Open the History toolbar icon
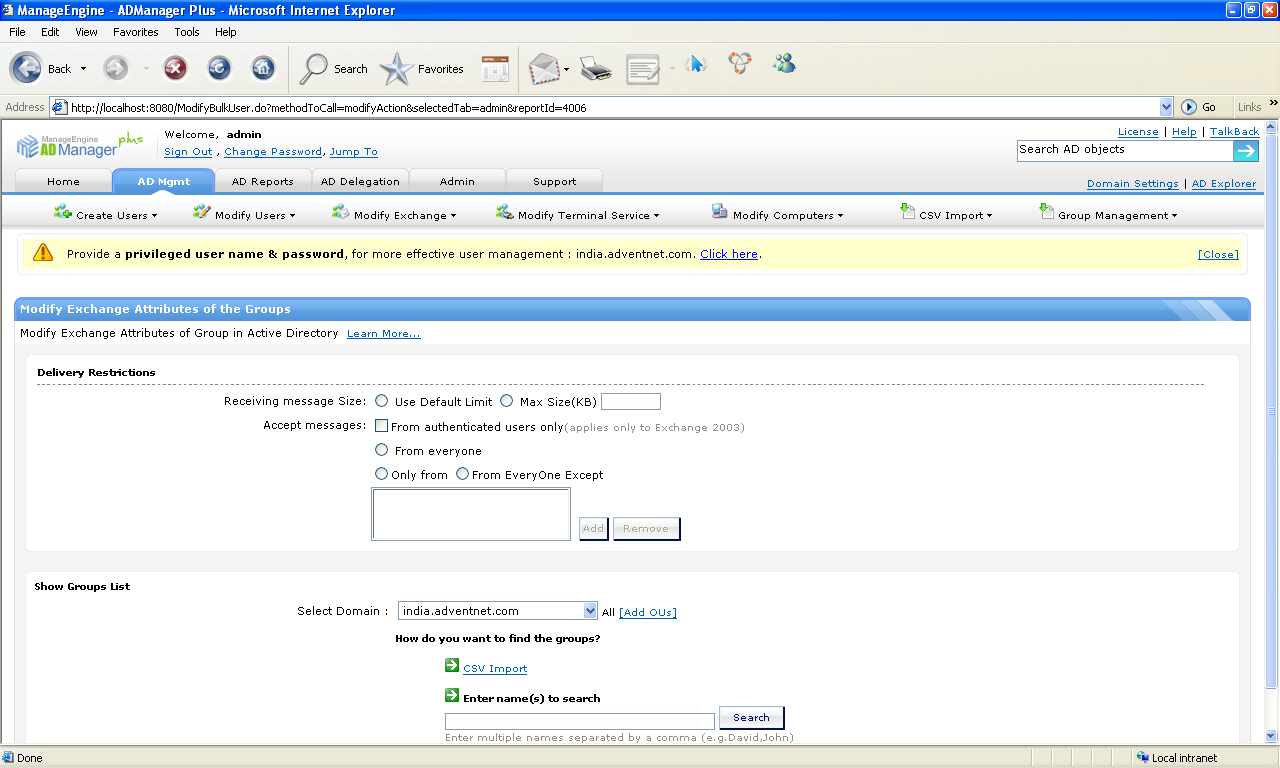This screenshot has width=1280, height=768. (x=495, y=69)
